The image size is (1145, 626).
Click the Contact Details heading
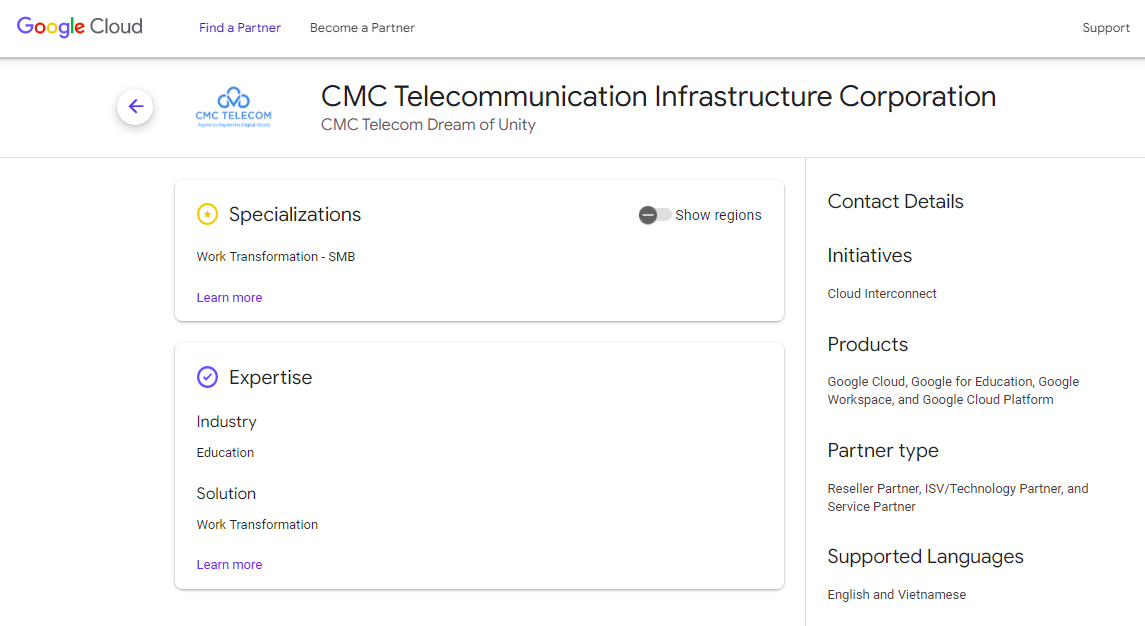(x=895, y=202)
